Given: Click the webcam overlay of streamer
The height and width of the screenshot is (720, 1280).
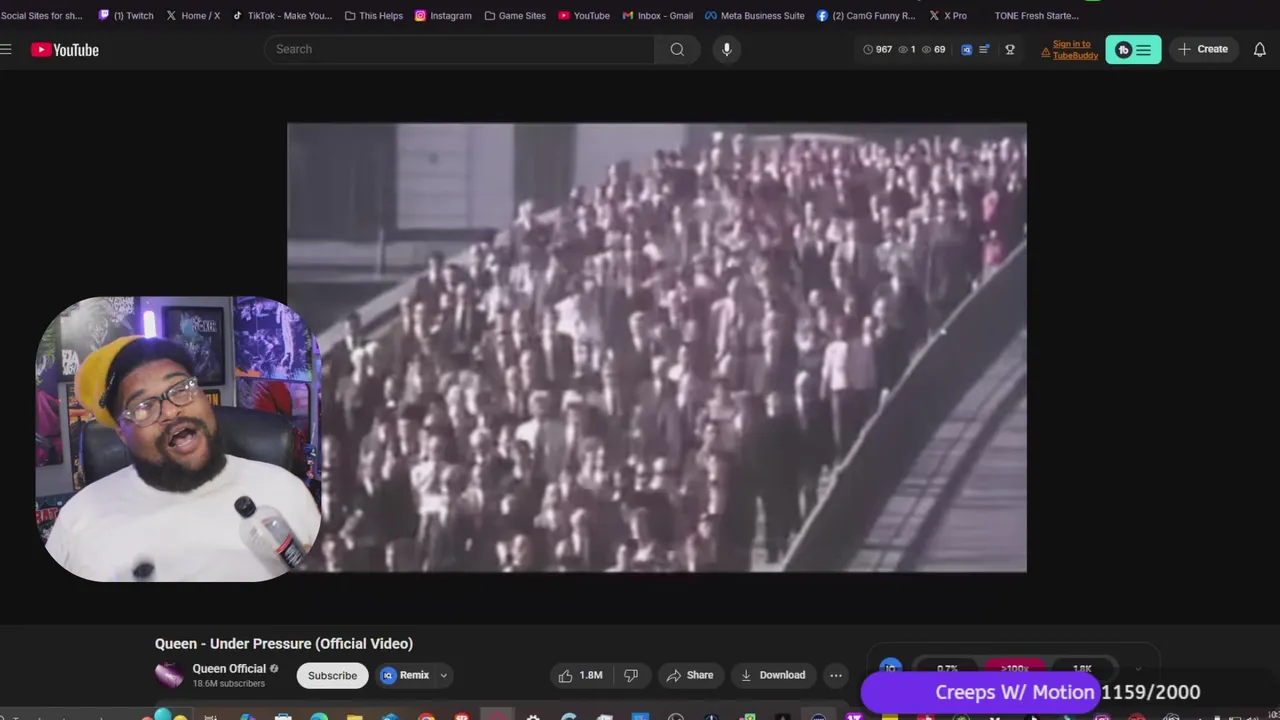Looking at the screenshot, I should click(x=178, y=438).
